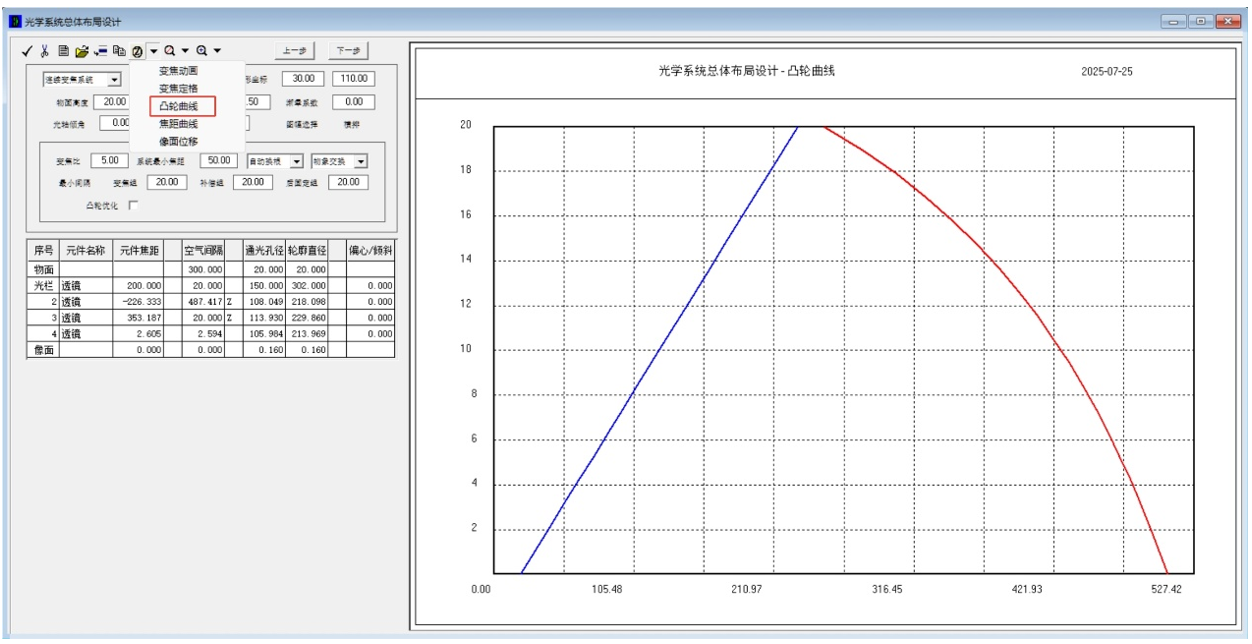Screen dimensions: 1252x644
Task: Click the new document icon
Action: coord(63,50)
